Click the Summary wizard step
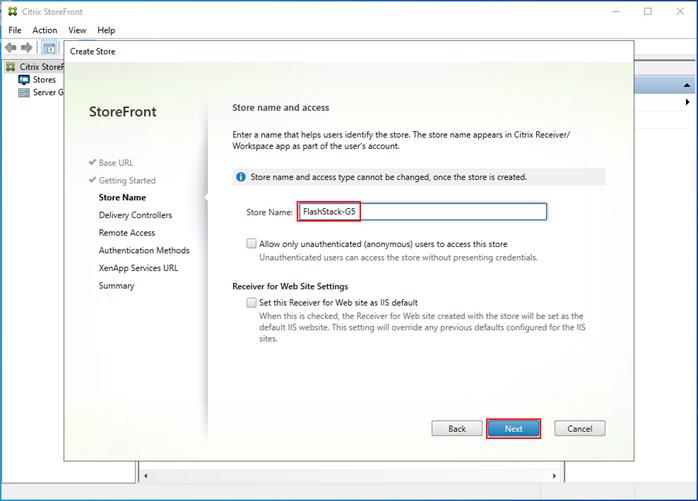The height and width of the screenshot is (501, 698). (116, 285)
